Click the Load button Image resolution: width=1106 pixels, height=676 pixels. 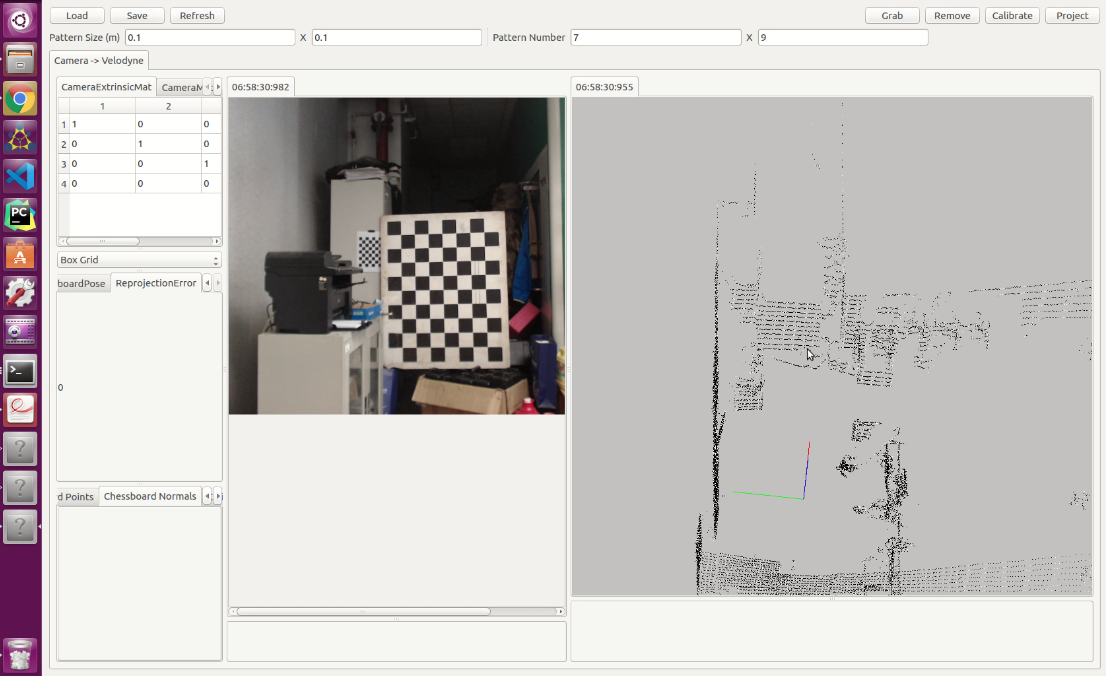77,16
